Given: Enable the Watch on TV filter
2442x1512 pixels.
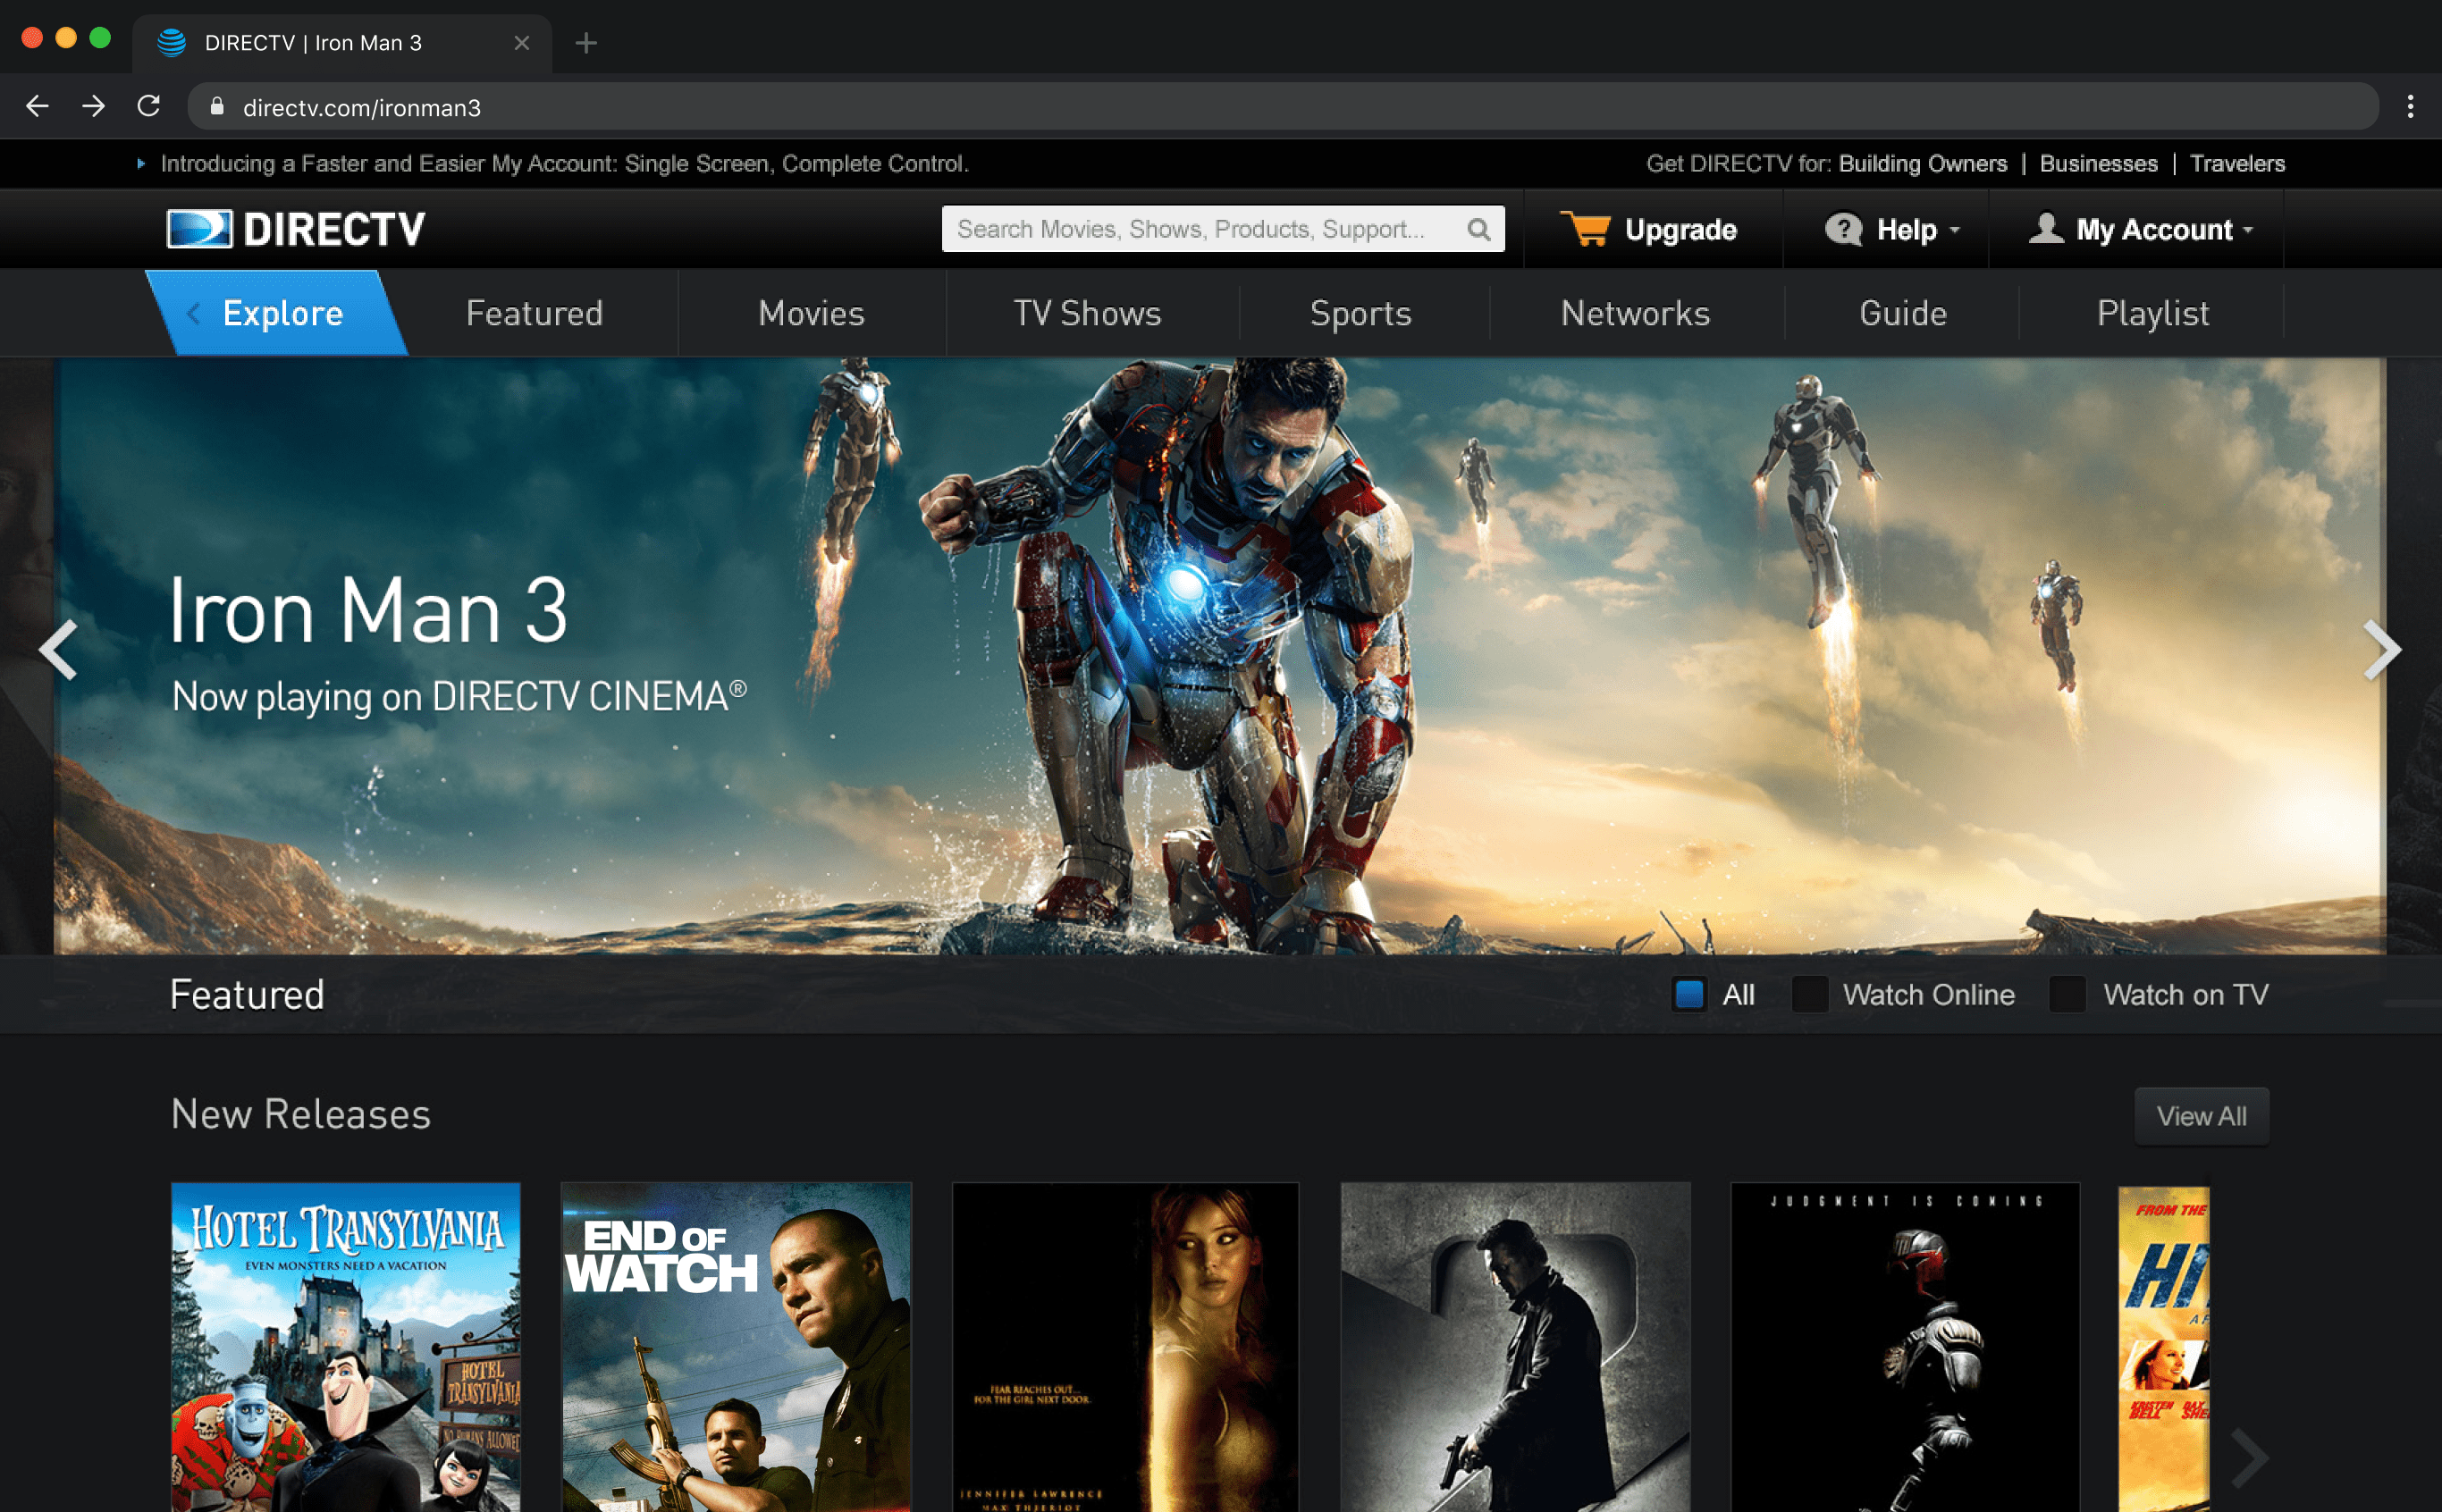Looking at the screenshot, I should pos(2067,994).
